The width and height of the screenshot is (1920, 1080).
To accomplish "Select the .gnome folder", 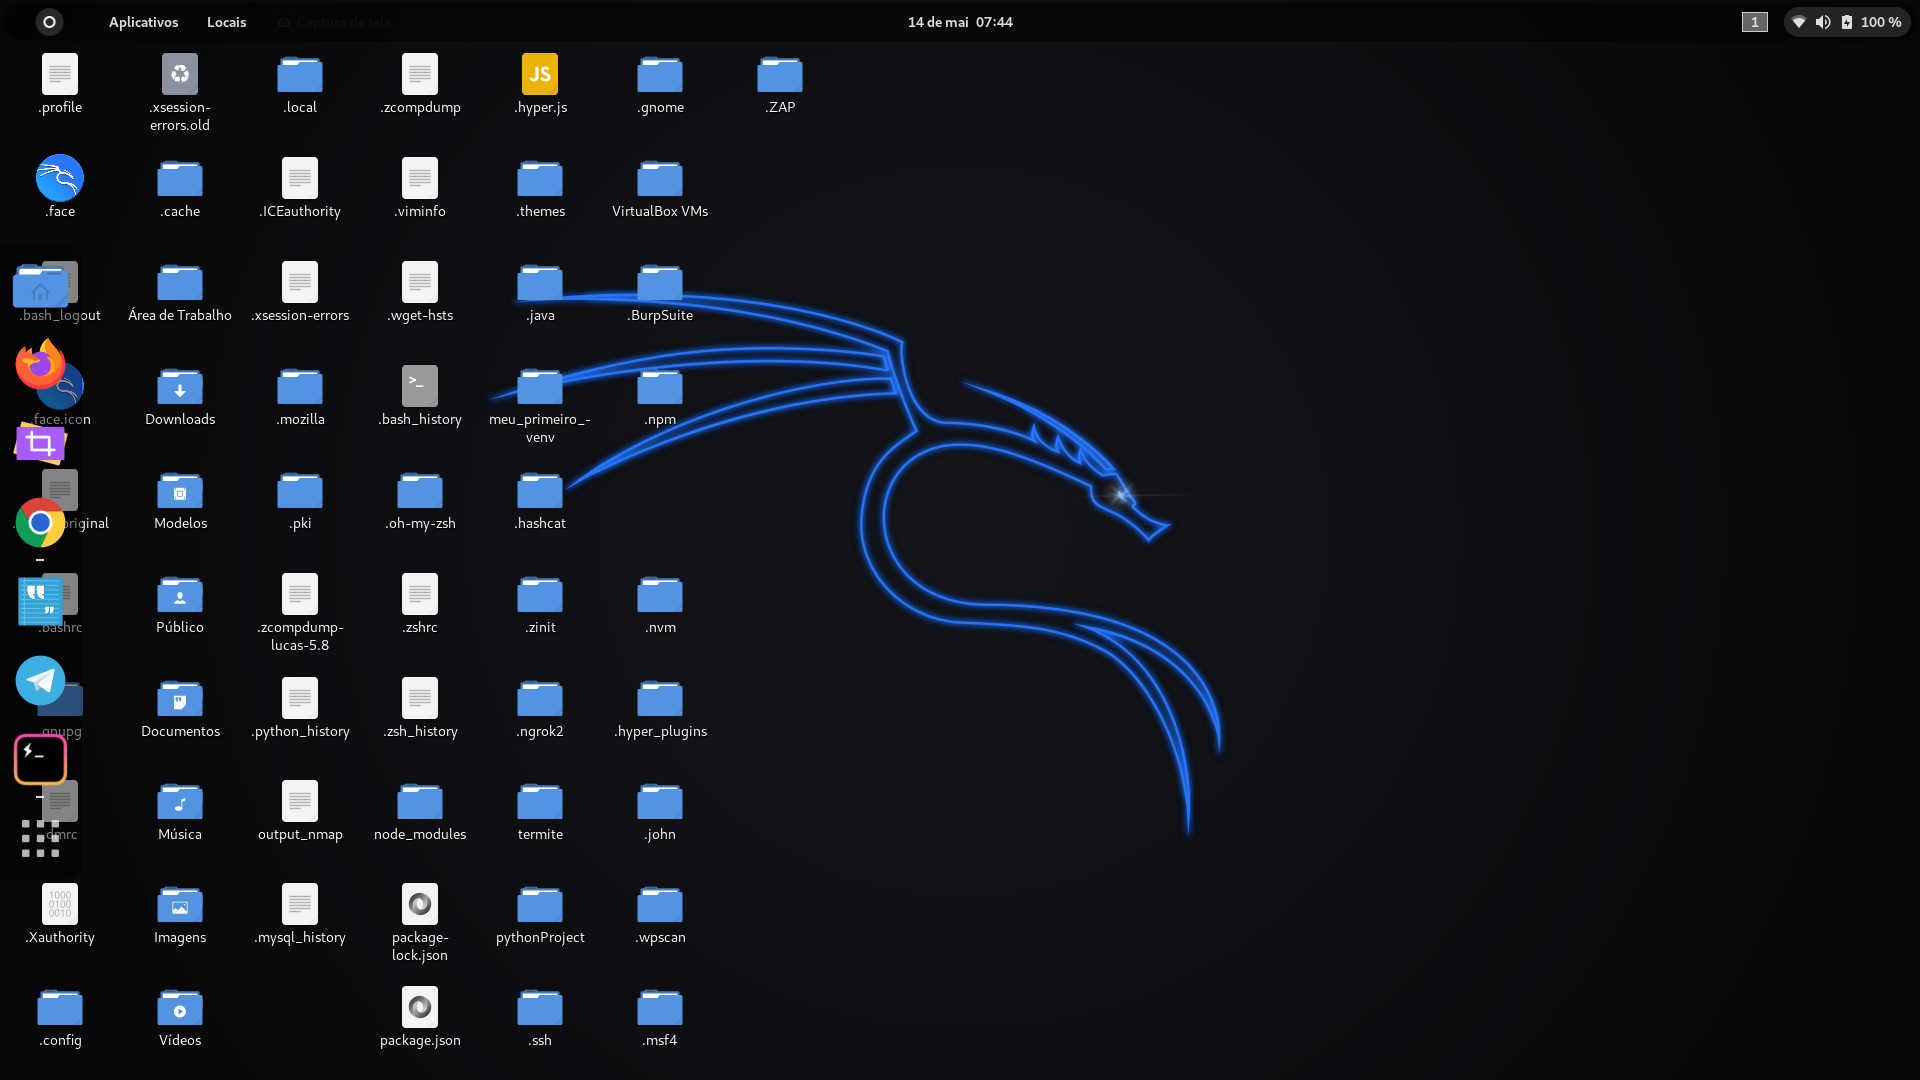I will tap(660, 74).
